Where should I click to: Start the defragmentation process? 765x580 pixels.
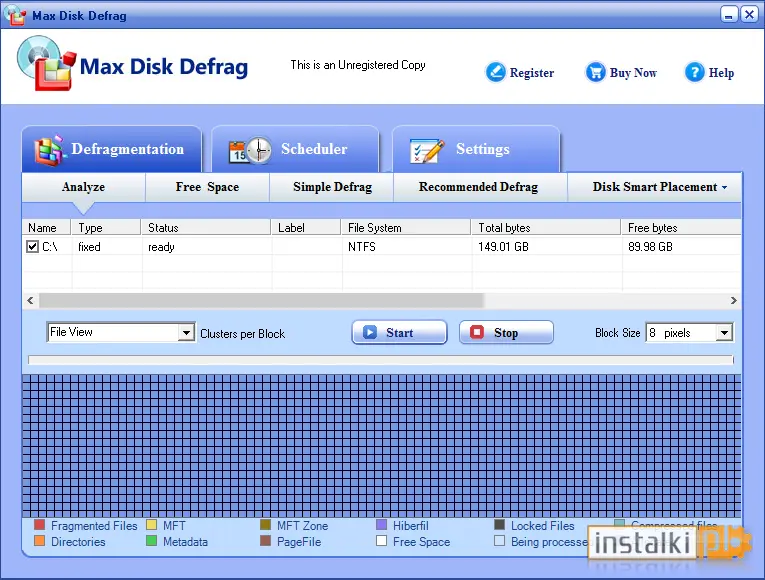coord(399,333)
